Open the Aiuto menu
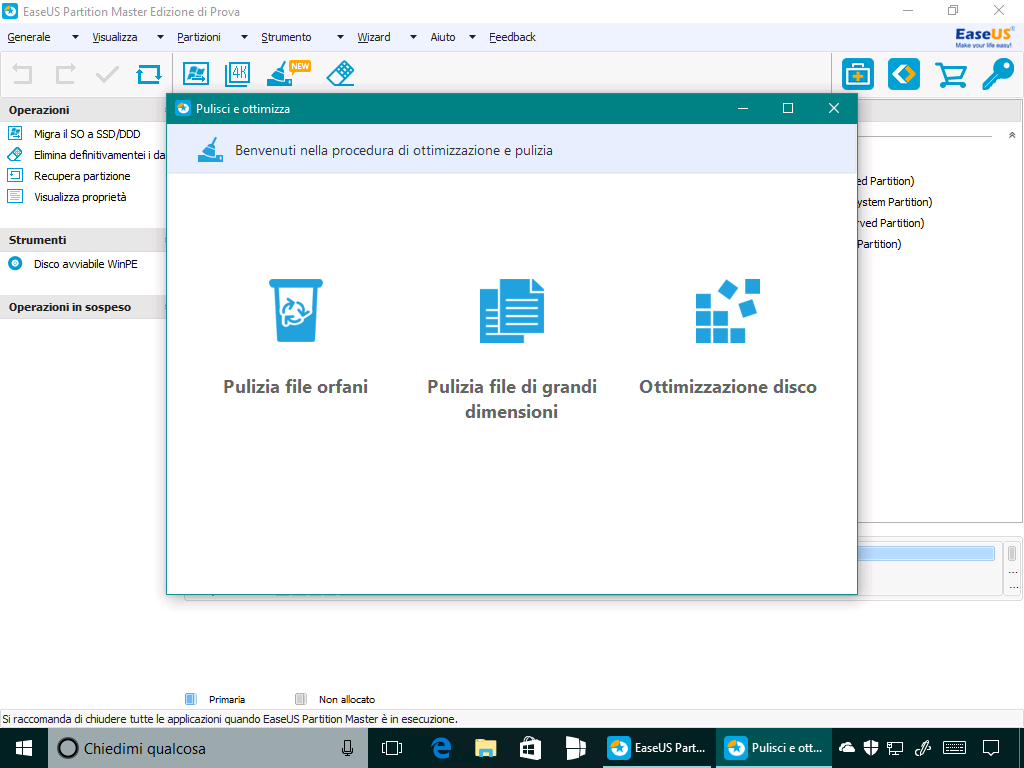This screenshot has height=768, width=1024. click(443, 37)
